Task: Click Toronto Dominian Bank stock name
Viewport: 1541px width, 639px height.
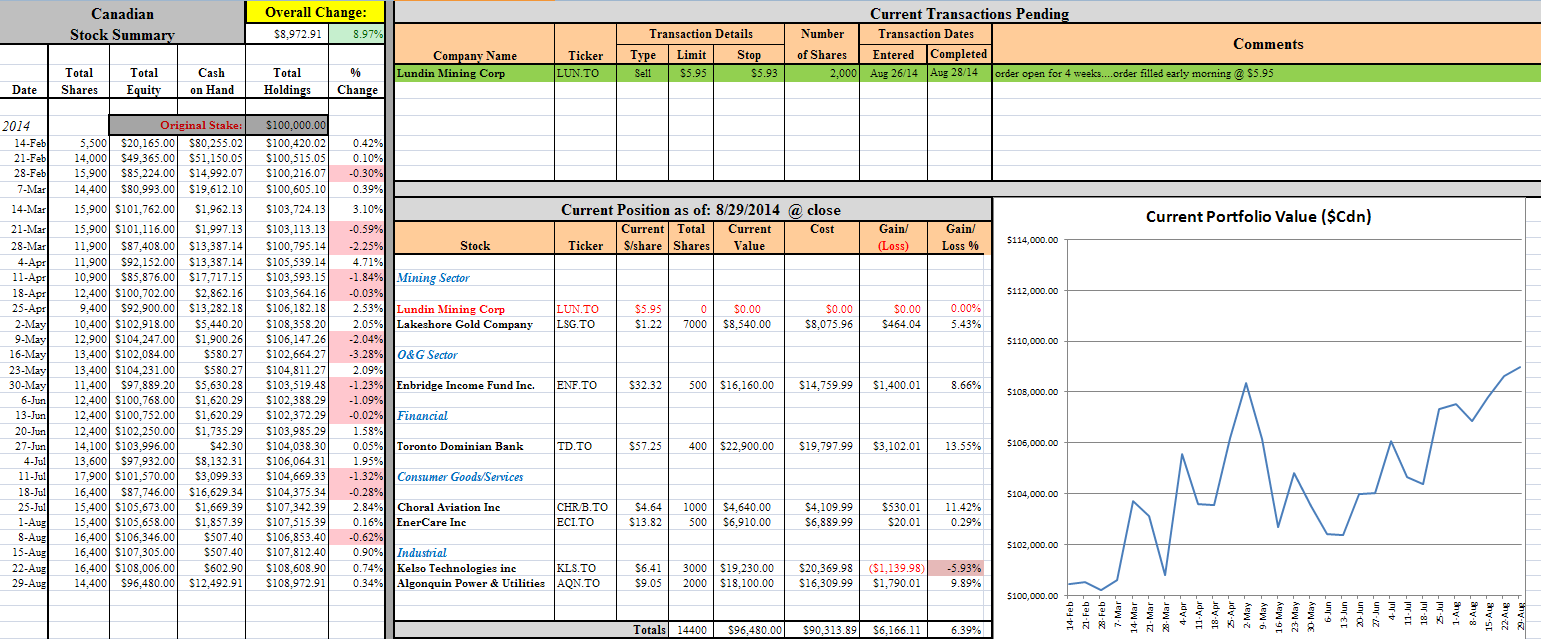Action: (459, 446)
